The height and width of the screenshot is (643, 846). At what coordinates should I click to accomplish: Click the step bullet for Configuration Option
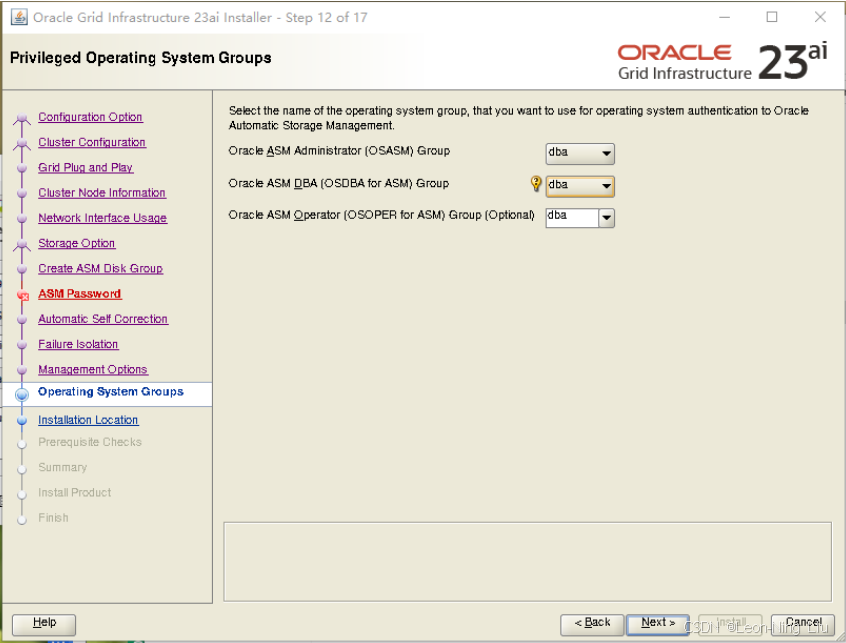[x=22, y=118]
